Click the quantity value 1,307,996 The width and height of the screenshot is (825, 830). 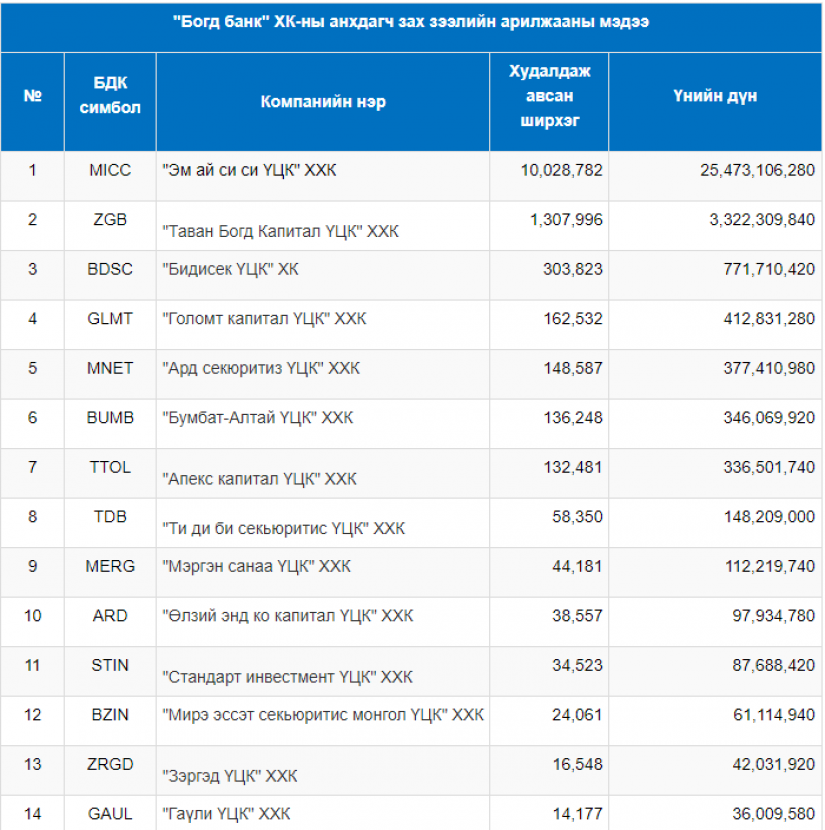(x=566, y=220)
